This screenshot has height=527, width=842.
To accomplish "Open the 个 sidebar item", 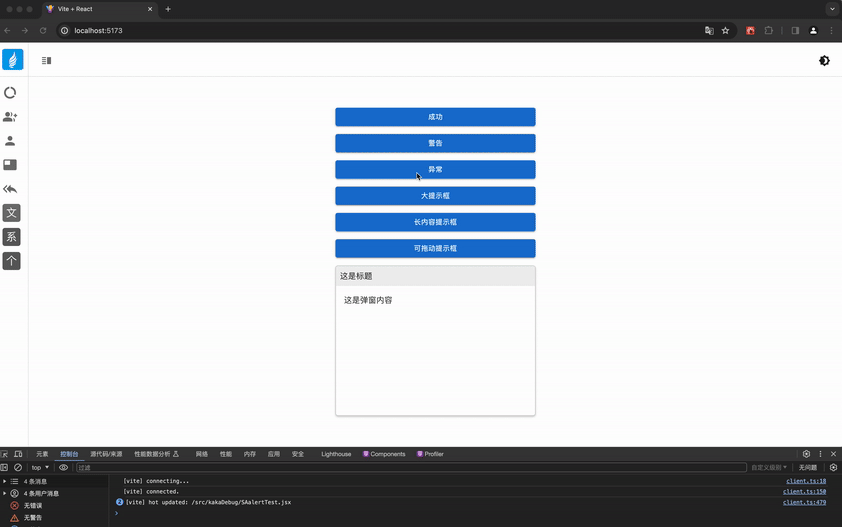I will [x=11, y=261].
